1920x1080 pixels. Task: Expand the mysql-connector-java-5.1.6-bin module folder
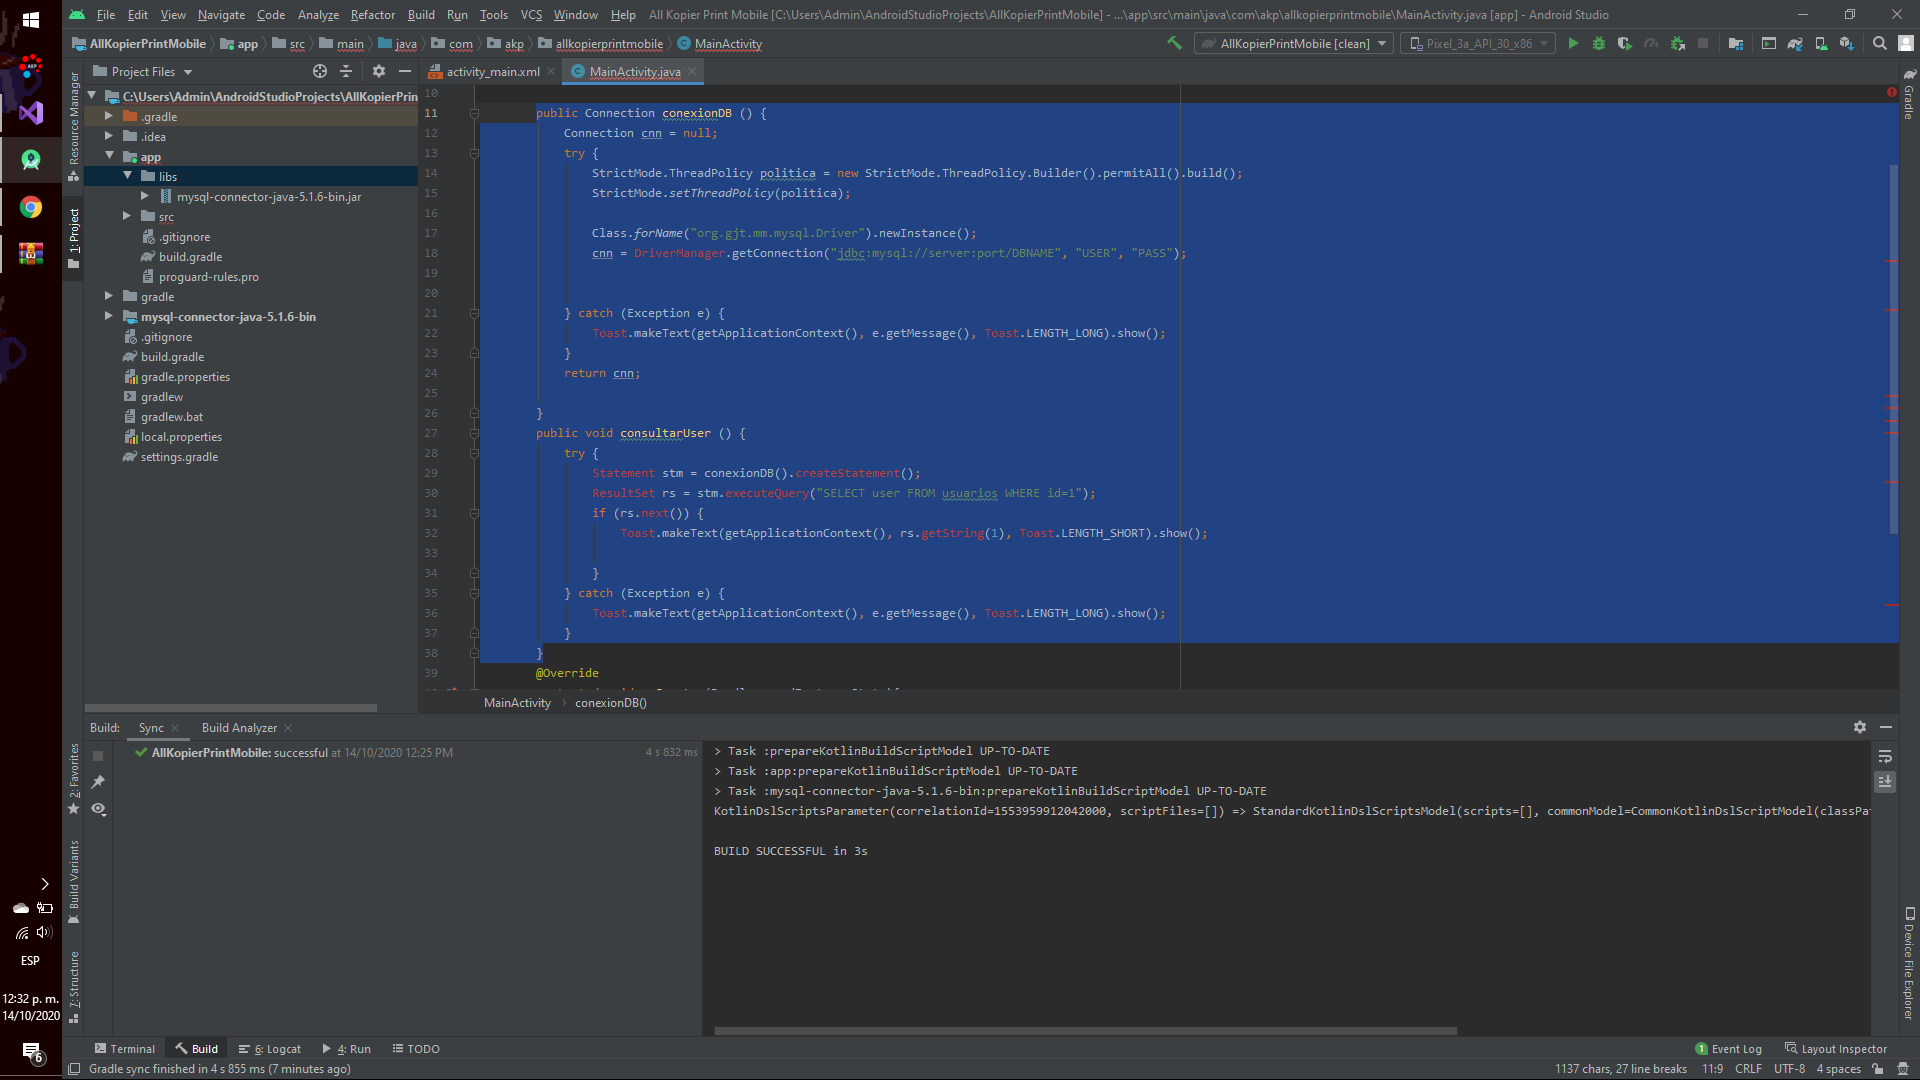[109, 316]
